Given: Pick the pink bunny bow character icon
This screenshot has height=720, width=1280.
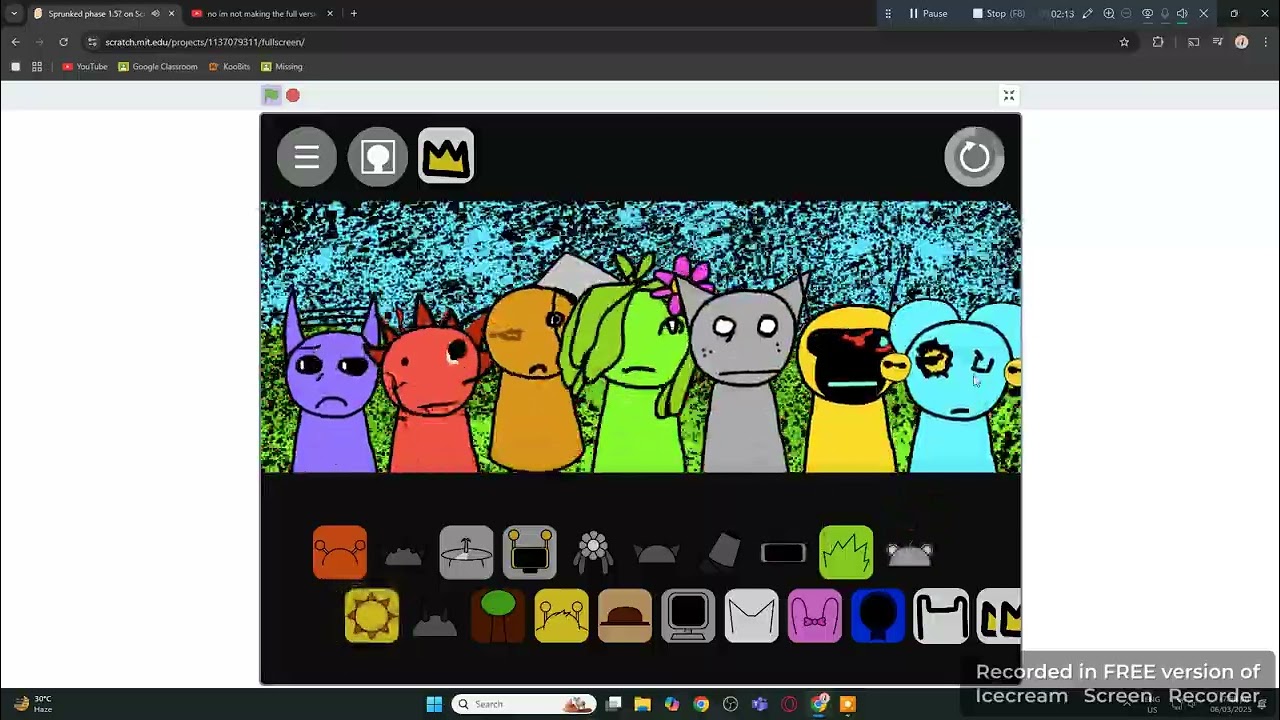Looking at the screenshot, I should [815, 615].
